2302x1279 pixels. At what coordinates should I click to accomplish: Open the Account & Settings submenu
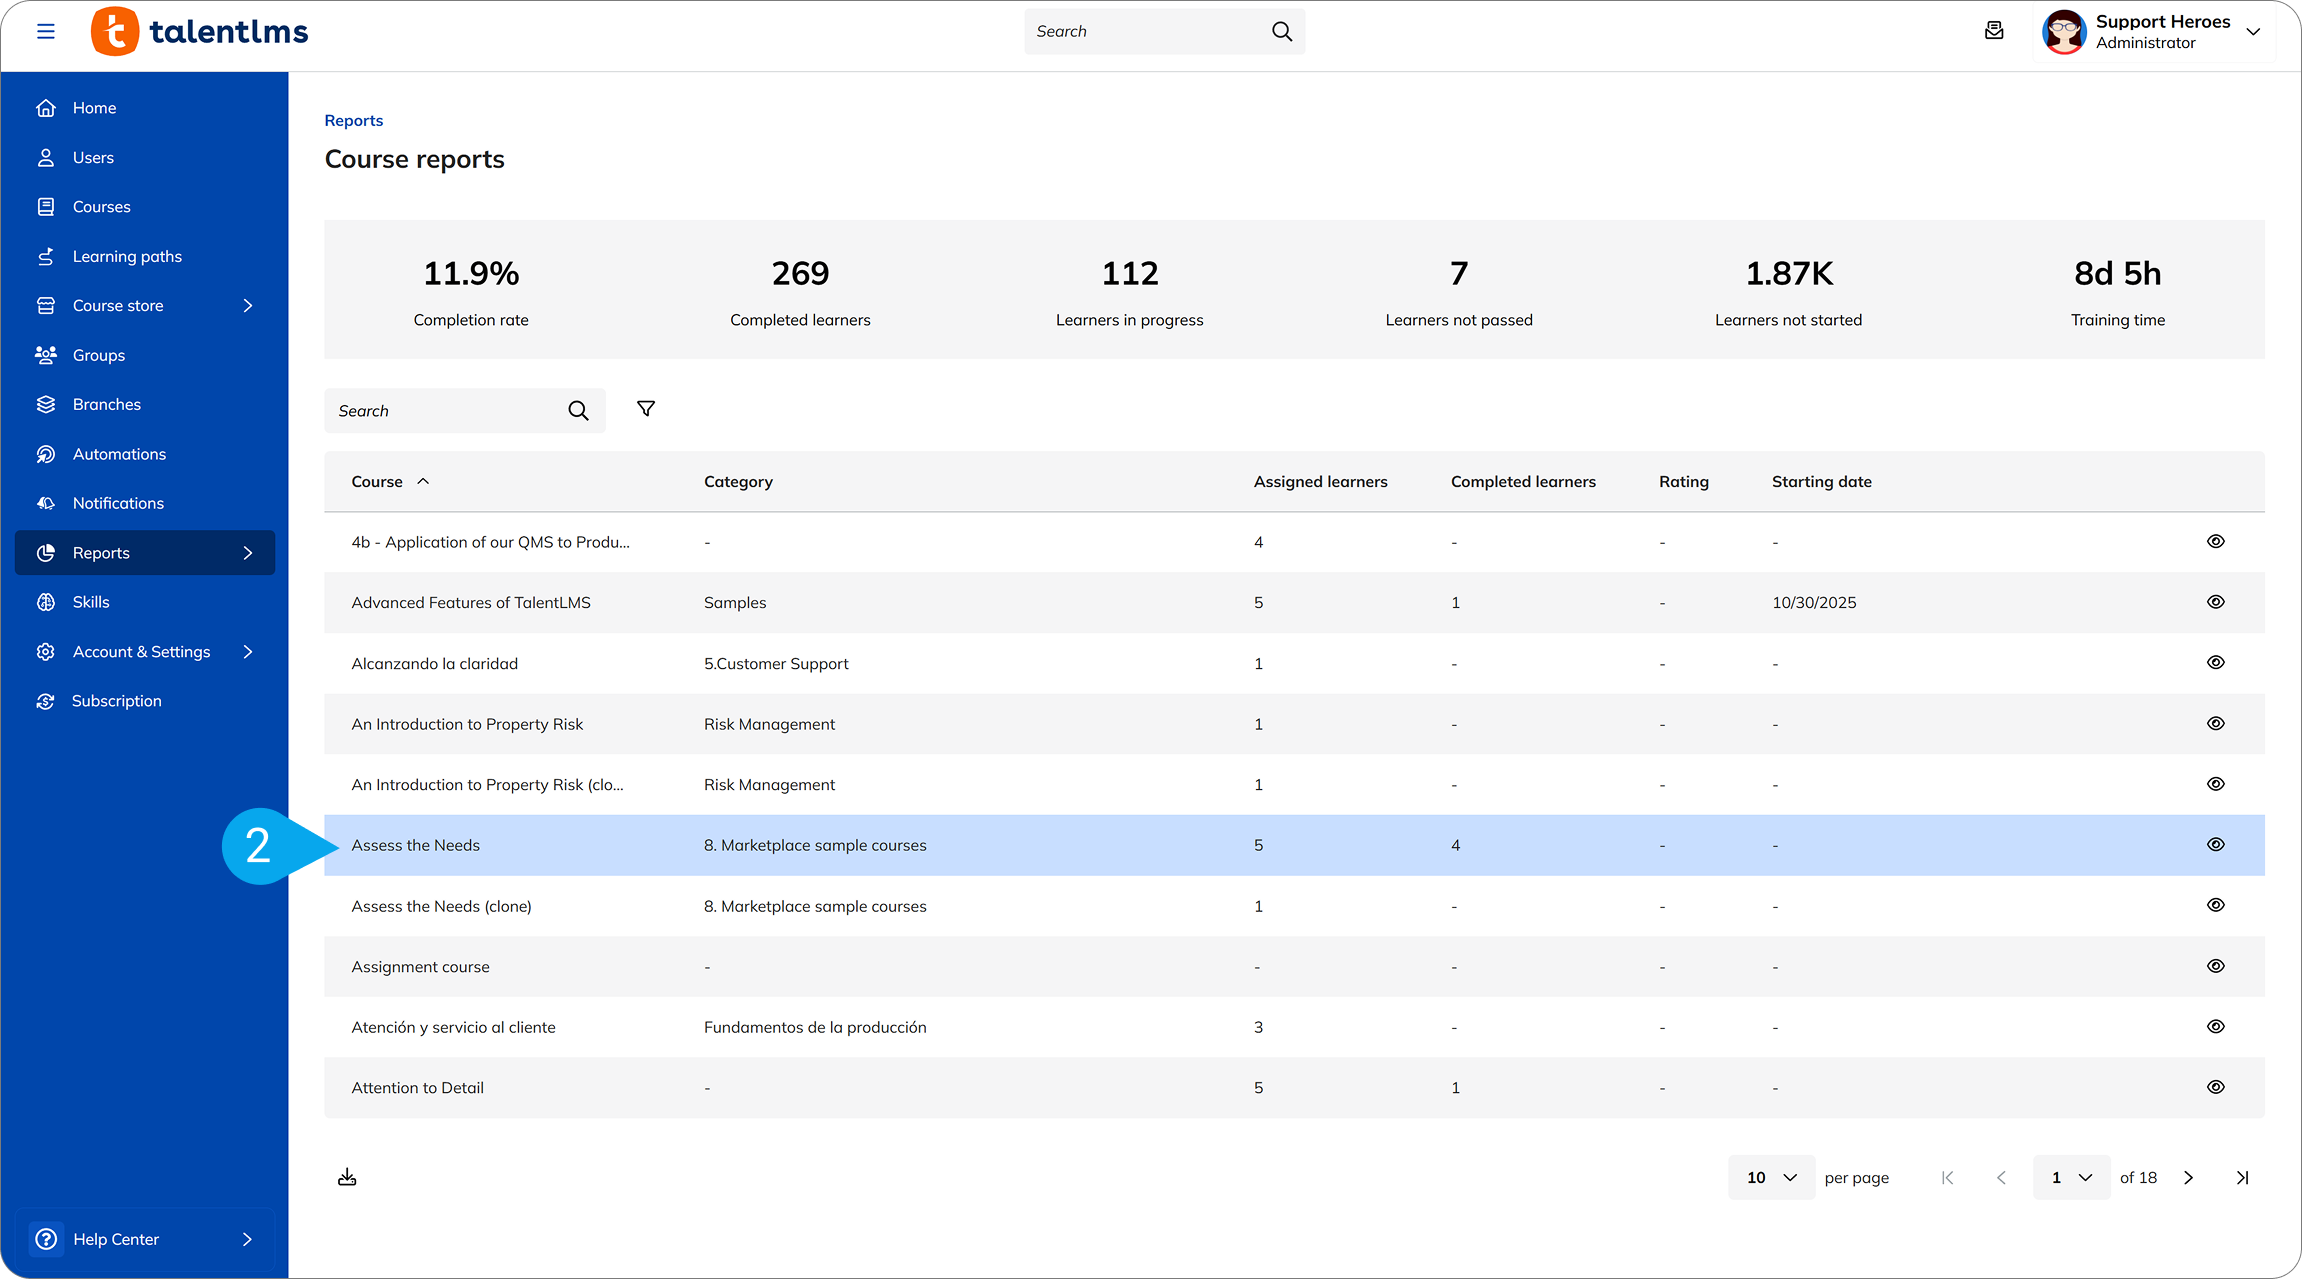(x=247, y=651)
